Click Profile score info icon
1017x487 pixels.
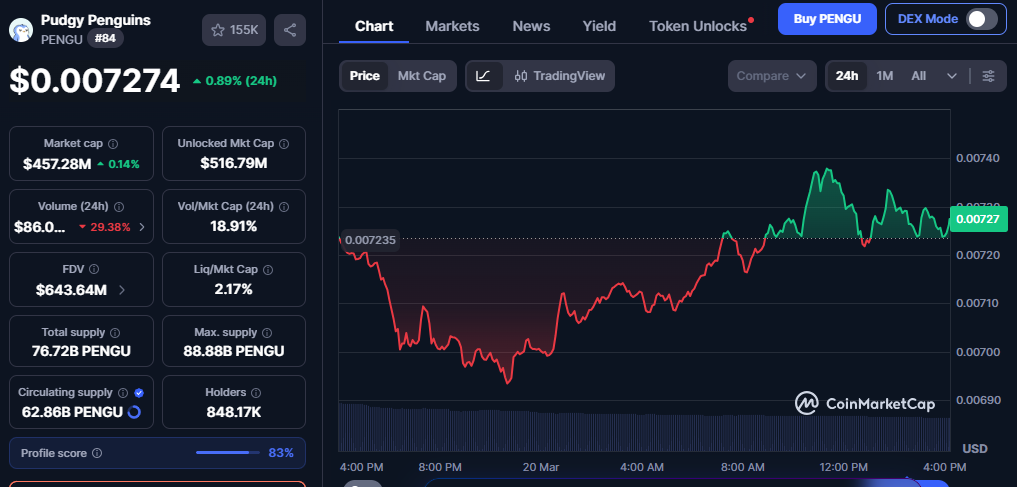click(97, 453)
